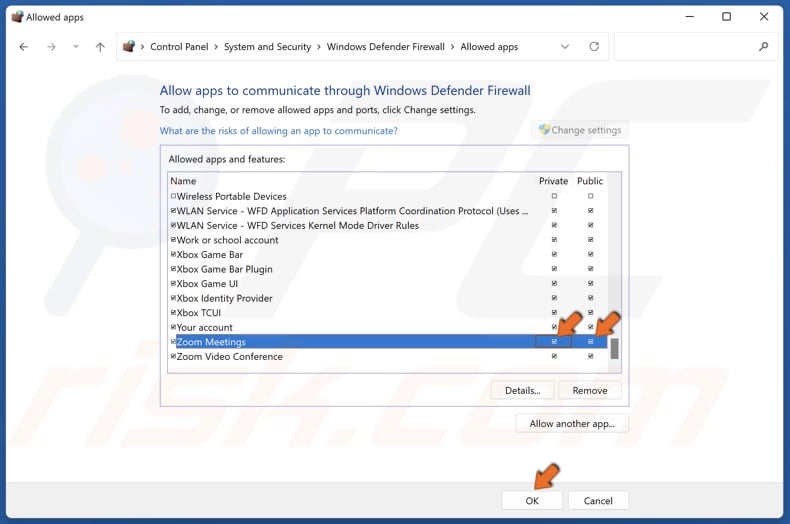The image size is (790, 524).
Task: Select WLAN Service Platform Coordination Protocol row
Action: pos(388,211)
